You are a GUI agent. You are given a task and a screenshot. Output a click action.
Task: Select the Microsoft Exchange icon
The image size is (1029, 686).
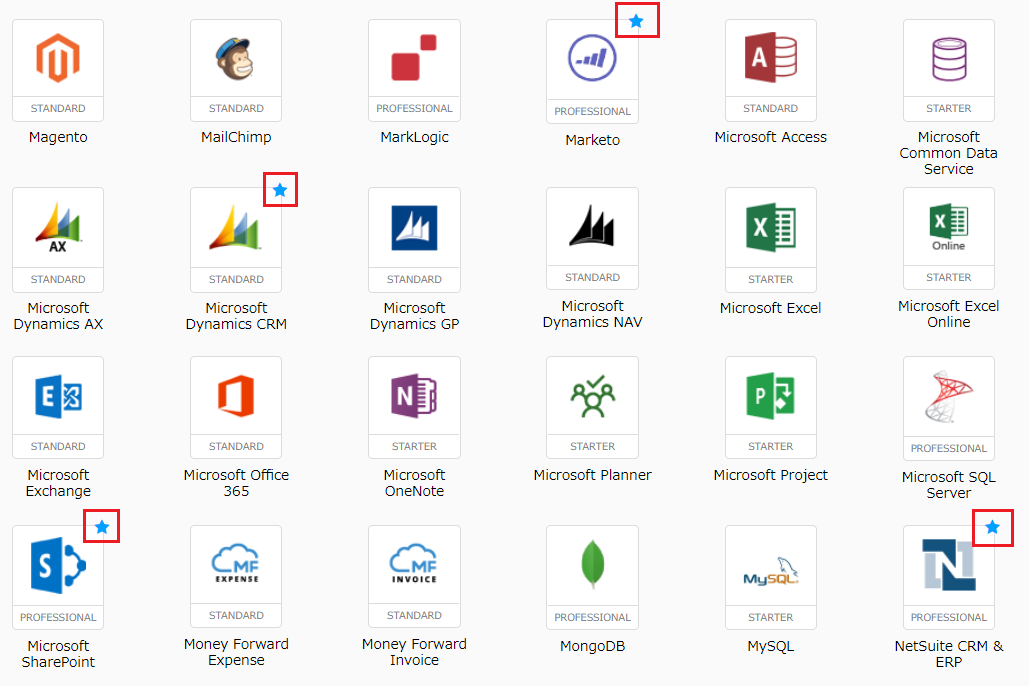click(x=58, y=396)
